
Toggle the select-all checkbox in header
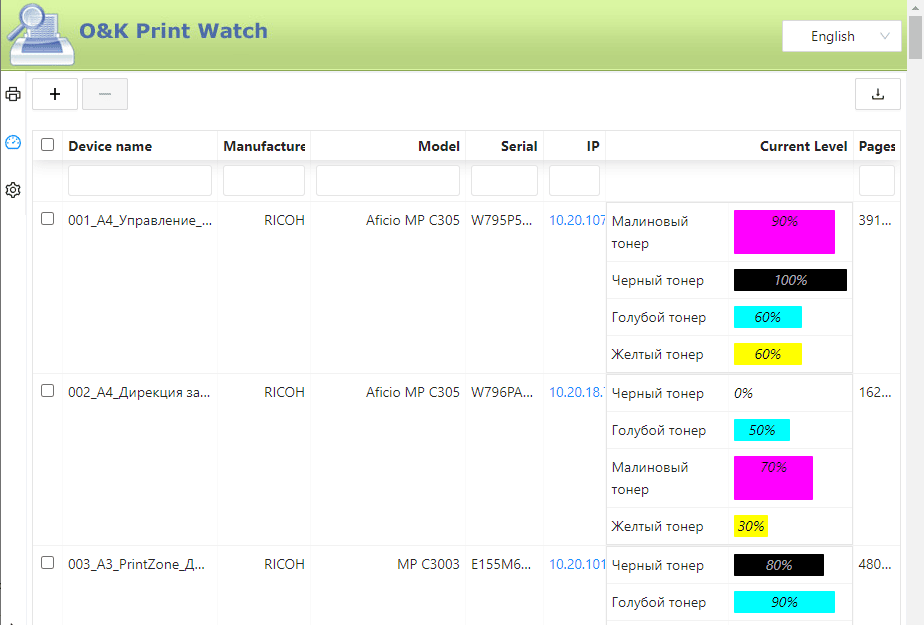point(48,145)
